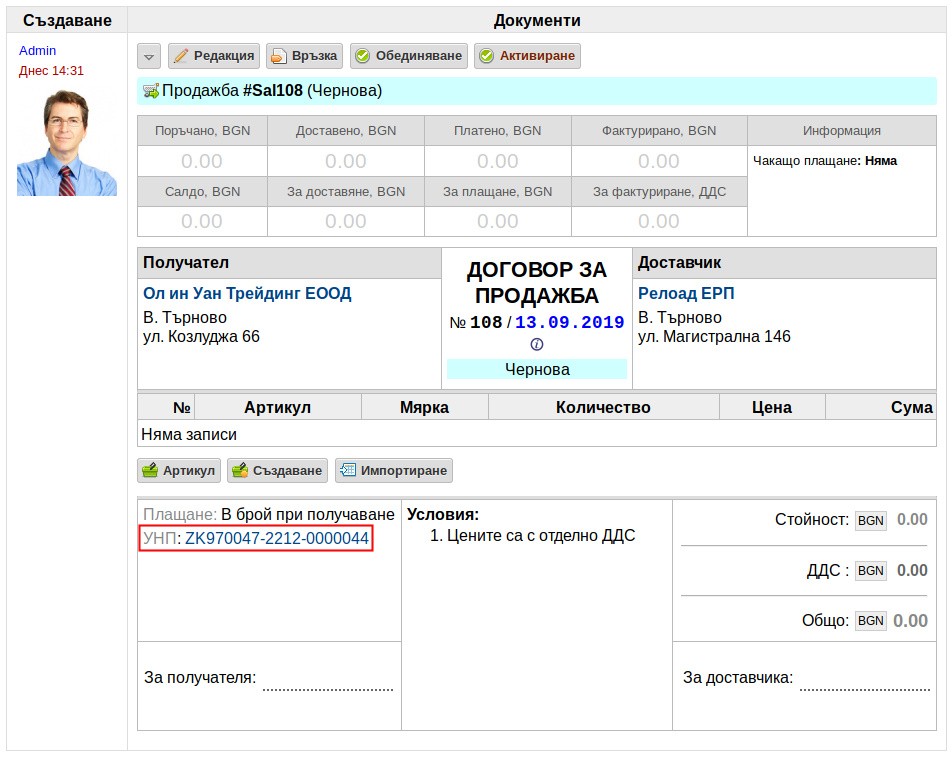Click the Артикул column header
Screen dimensions: 952x757
pyautogui.click(x=277, y=407)
